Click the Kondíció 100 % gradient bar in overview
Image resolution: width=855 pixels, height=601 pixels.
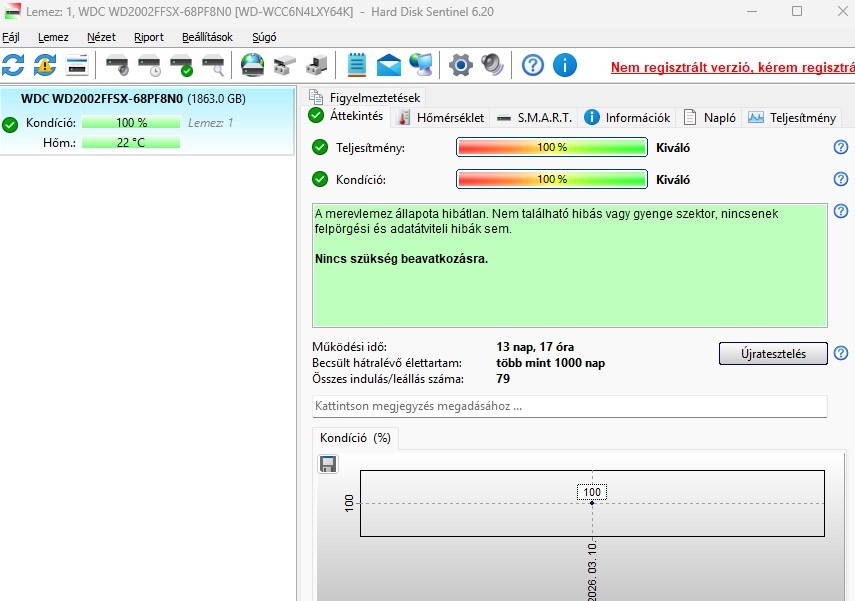coord(552,179)
